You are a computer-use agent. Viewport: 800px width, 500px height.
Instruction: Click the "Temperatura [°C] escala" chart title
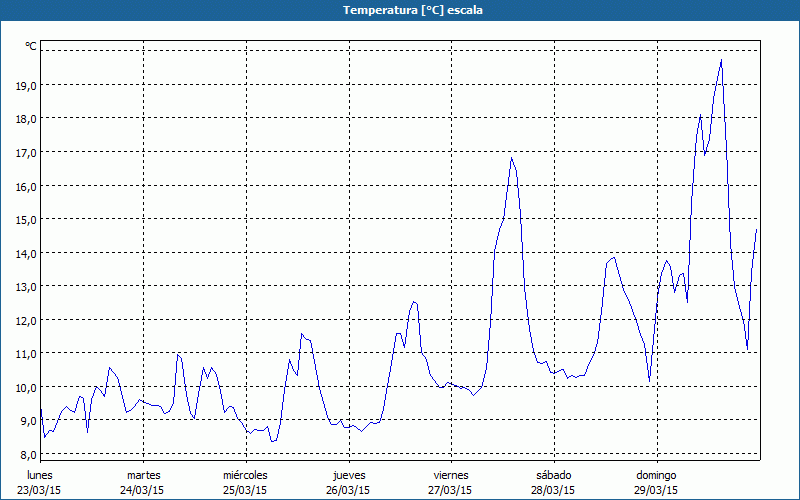tap(400, 10)
